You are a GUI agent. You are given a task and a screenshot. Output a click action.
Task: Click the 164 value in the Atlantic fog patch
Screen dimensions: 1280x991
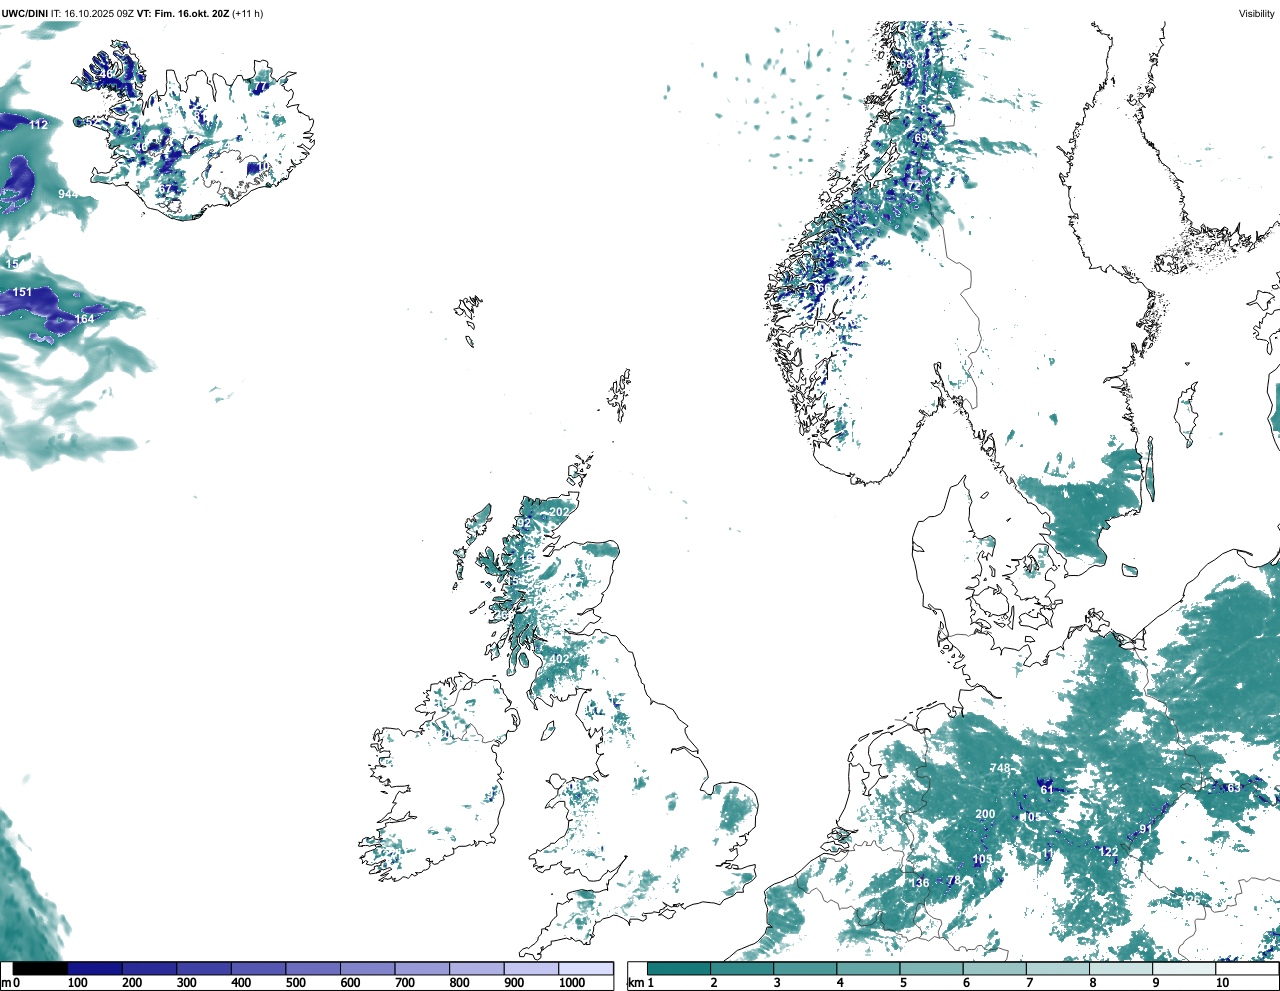point(84,320)
